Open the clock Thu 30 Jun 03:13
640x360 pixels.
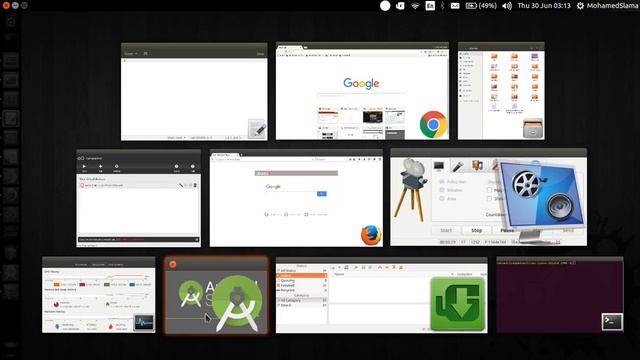click(544, 6)
